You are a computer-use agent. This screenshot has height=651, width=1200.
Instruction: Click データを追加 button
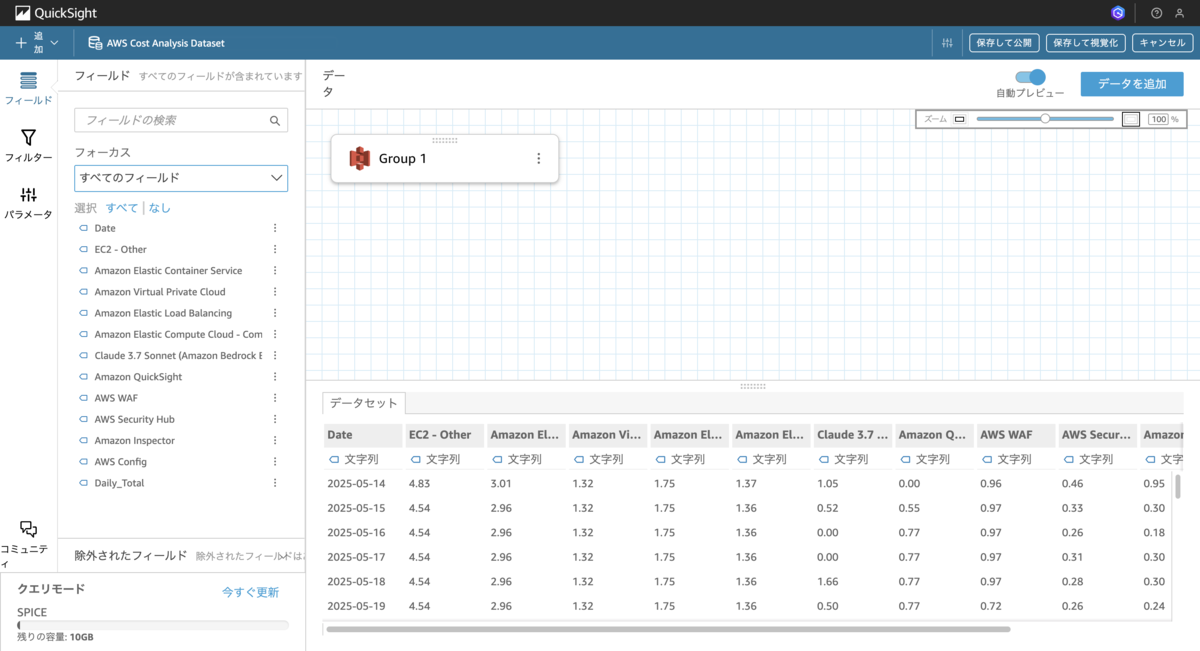(x=1132, y=84)
